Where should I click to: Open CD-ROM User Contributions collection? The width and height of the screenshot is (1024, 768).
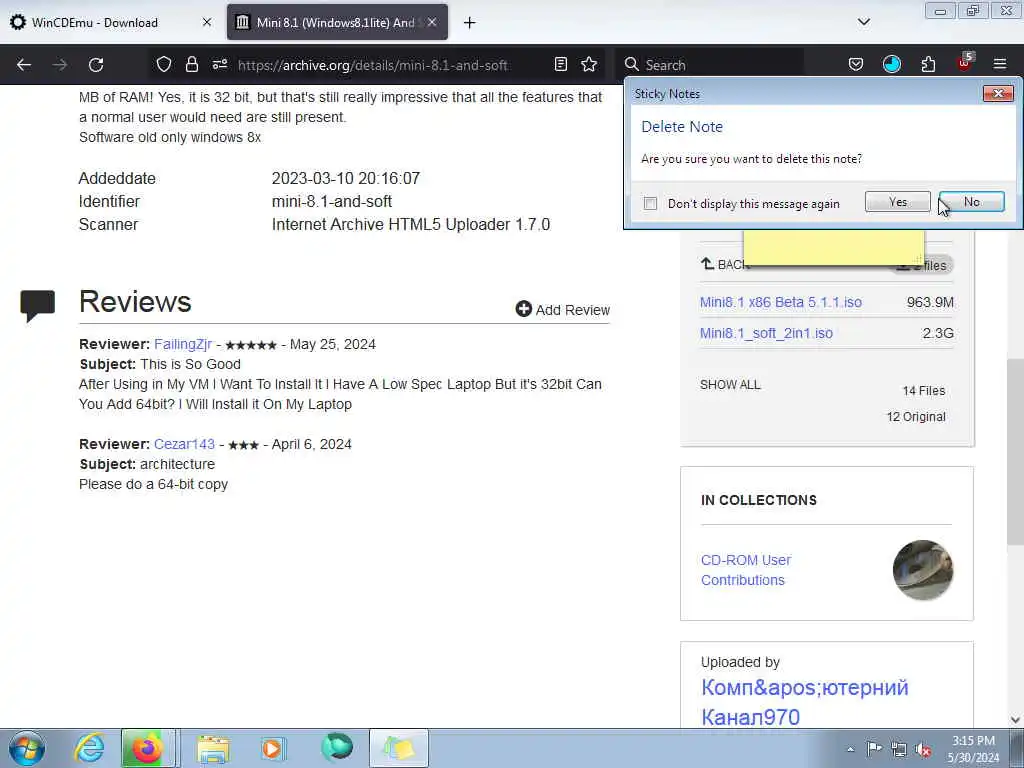(746, 570)
